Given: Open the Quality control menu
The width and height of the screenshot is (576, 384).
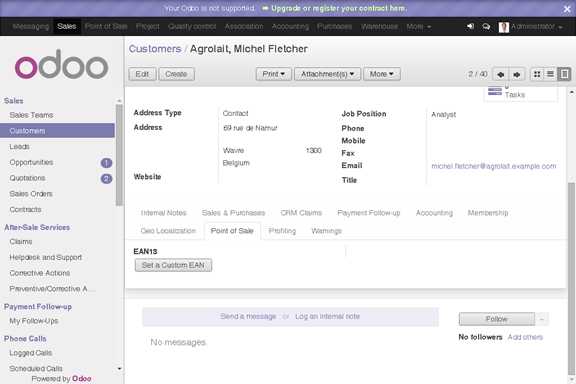Looking at the screenshot, I should point(192,26).
